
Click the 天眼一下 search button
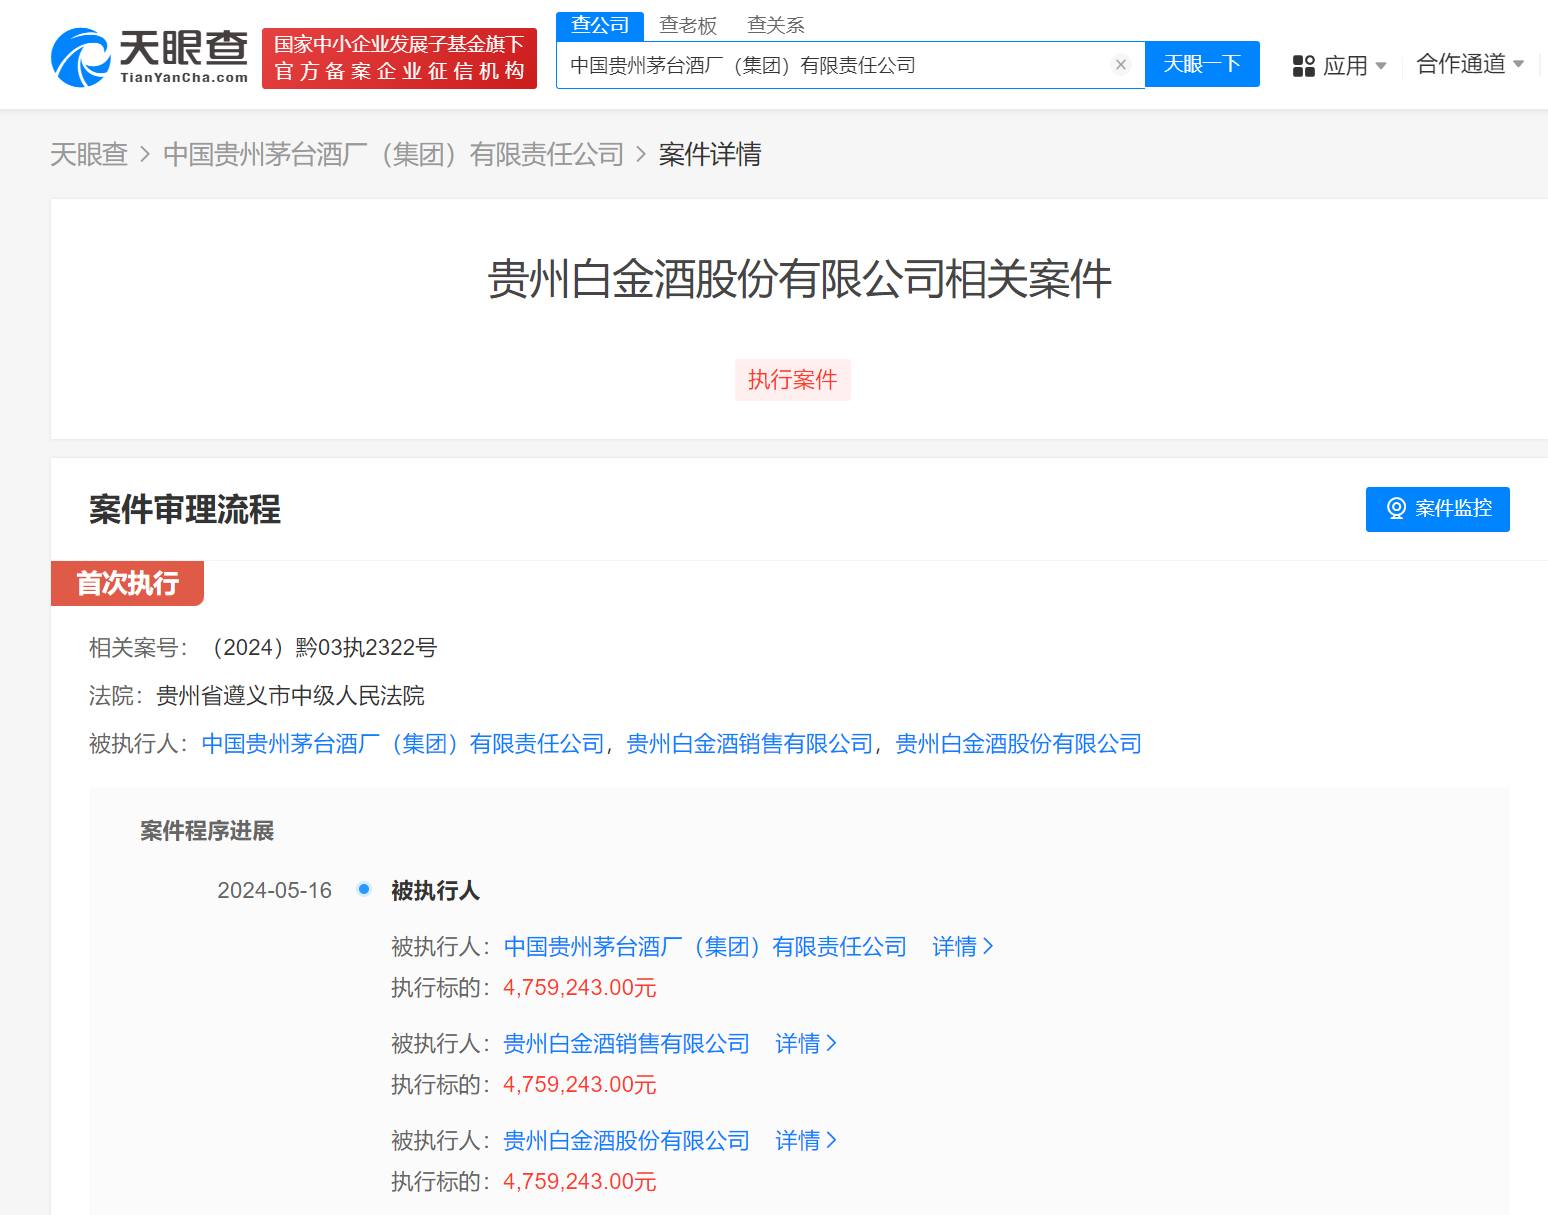pos(1202,64)
